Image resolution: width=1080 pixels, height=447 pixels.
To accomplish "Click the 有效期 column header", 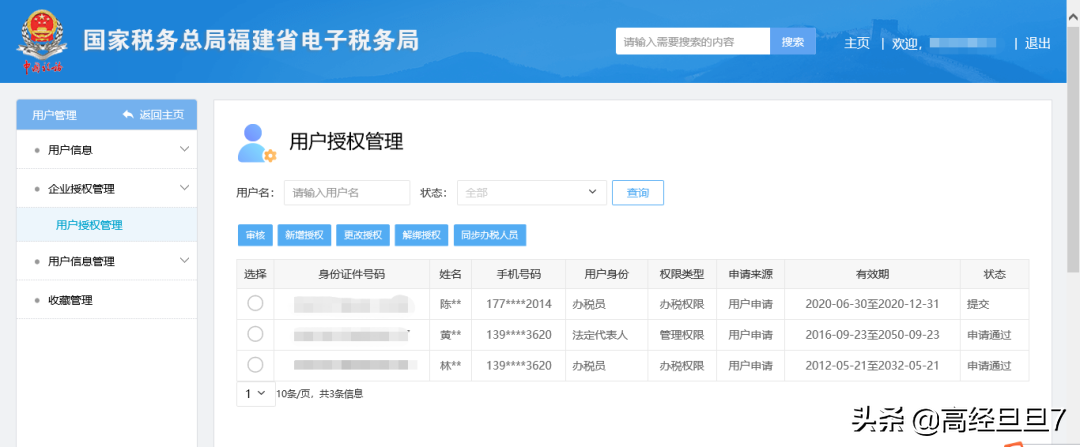I will pos(873,274).
